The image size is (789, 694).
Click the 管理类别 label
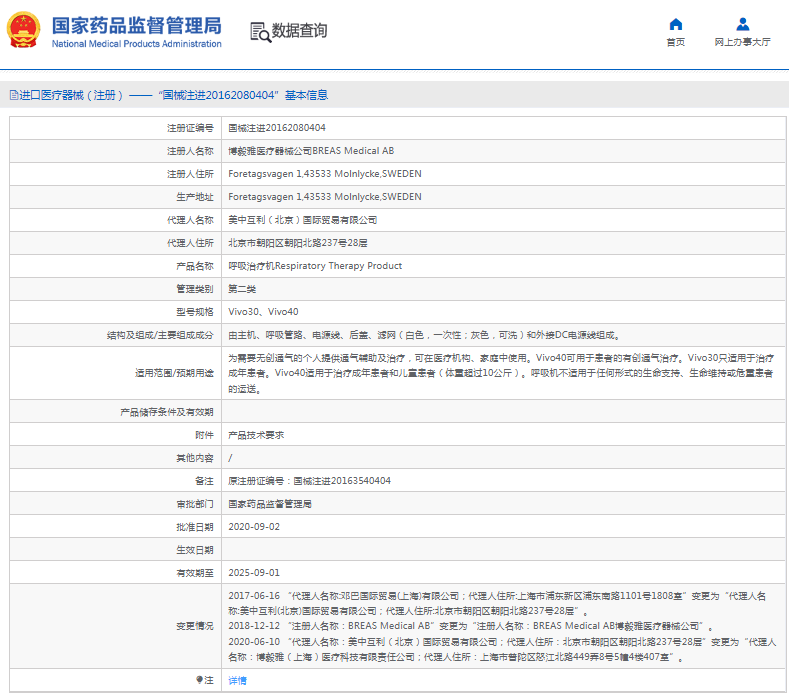(195, 289)
